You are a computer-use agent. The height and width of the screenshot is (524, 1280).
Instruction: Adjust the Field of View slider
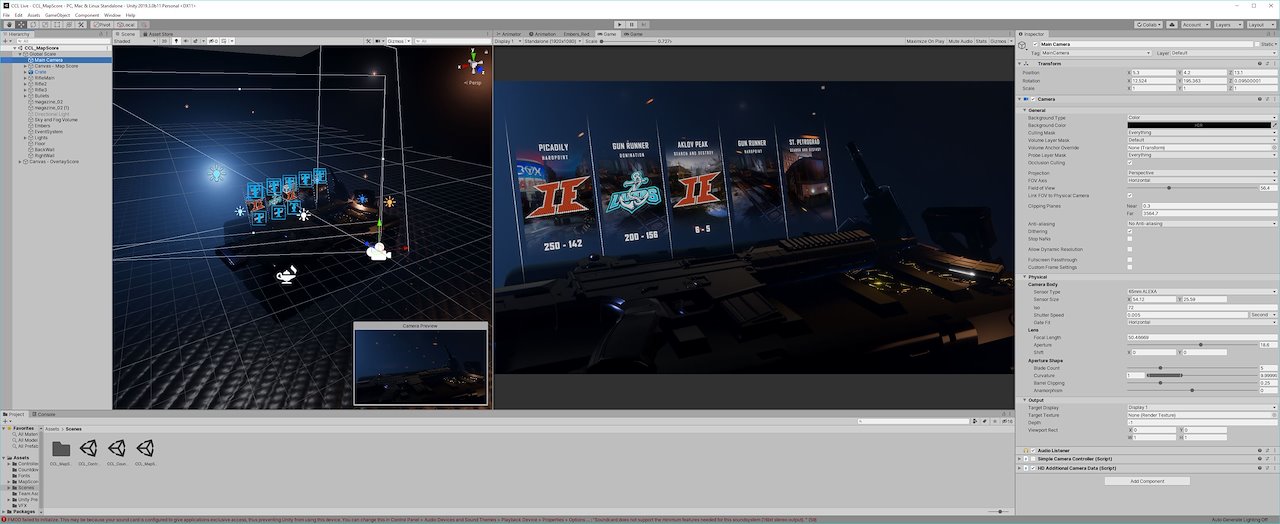coord(1191,188)
